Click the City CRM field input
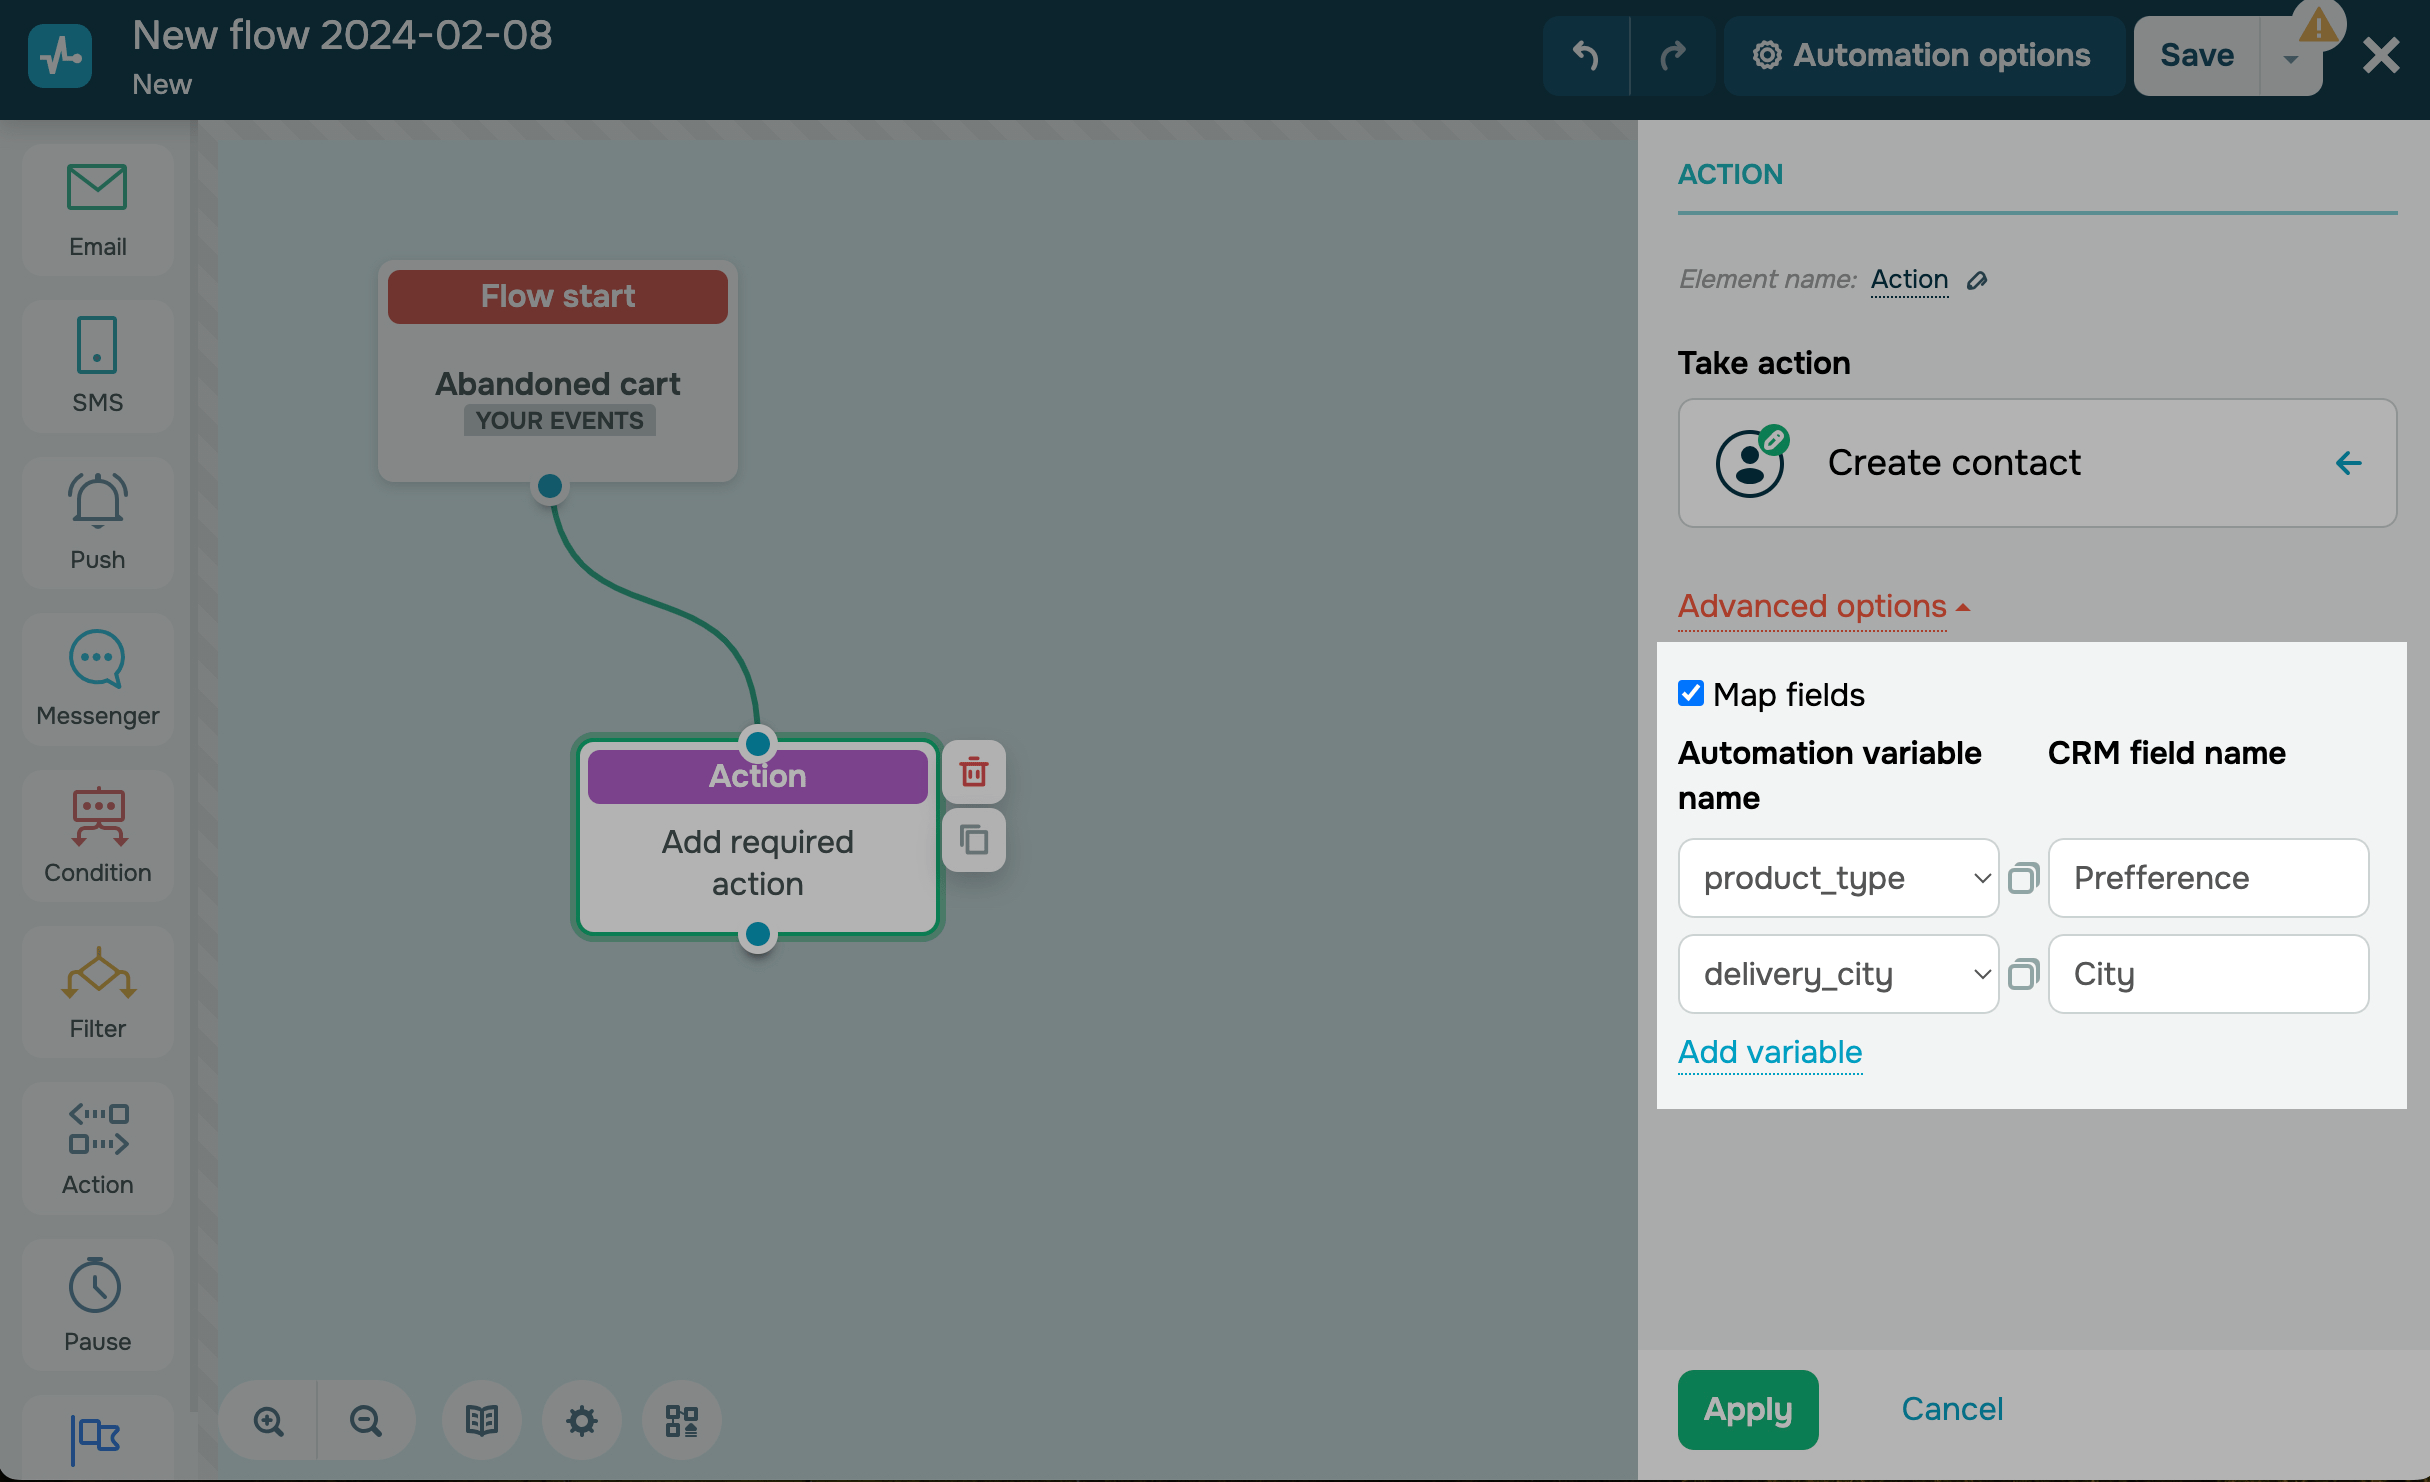The width and height of the screenshot is (2430, 1482). point(2208,974)
